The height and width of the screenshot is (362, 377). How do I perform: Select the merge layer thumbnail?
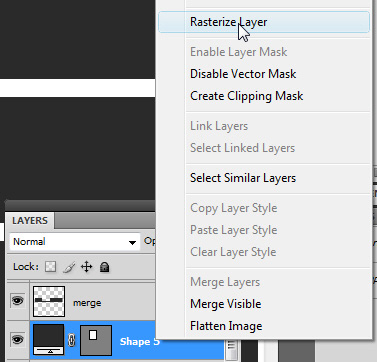[x=49, y=301]
